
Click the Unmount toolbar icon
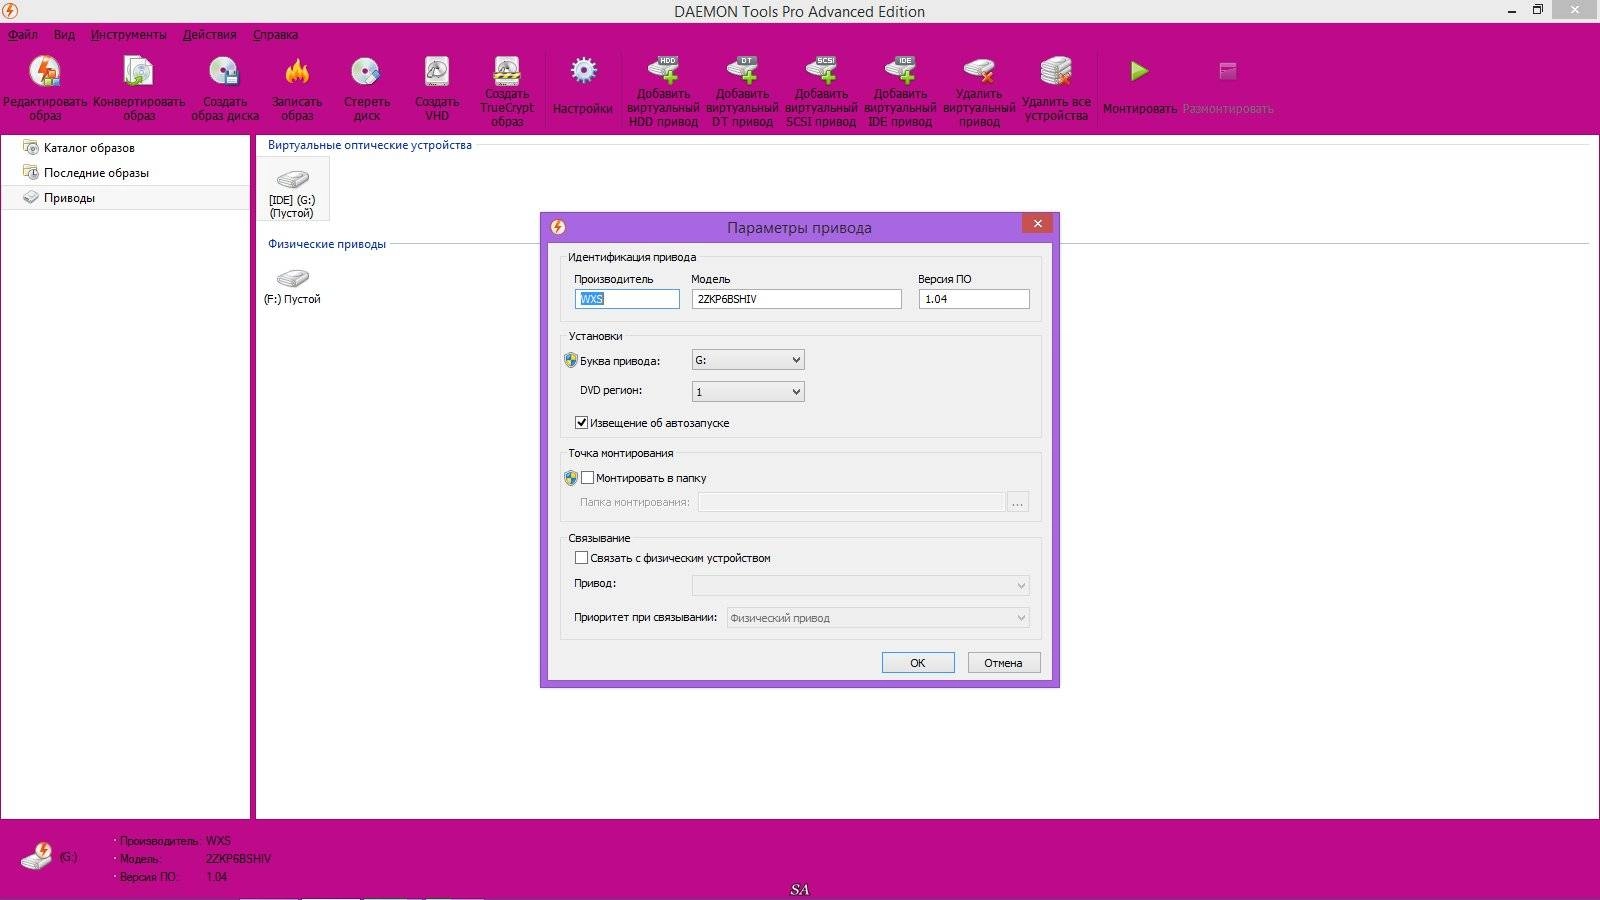point(1228,71)
